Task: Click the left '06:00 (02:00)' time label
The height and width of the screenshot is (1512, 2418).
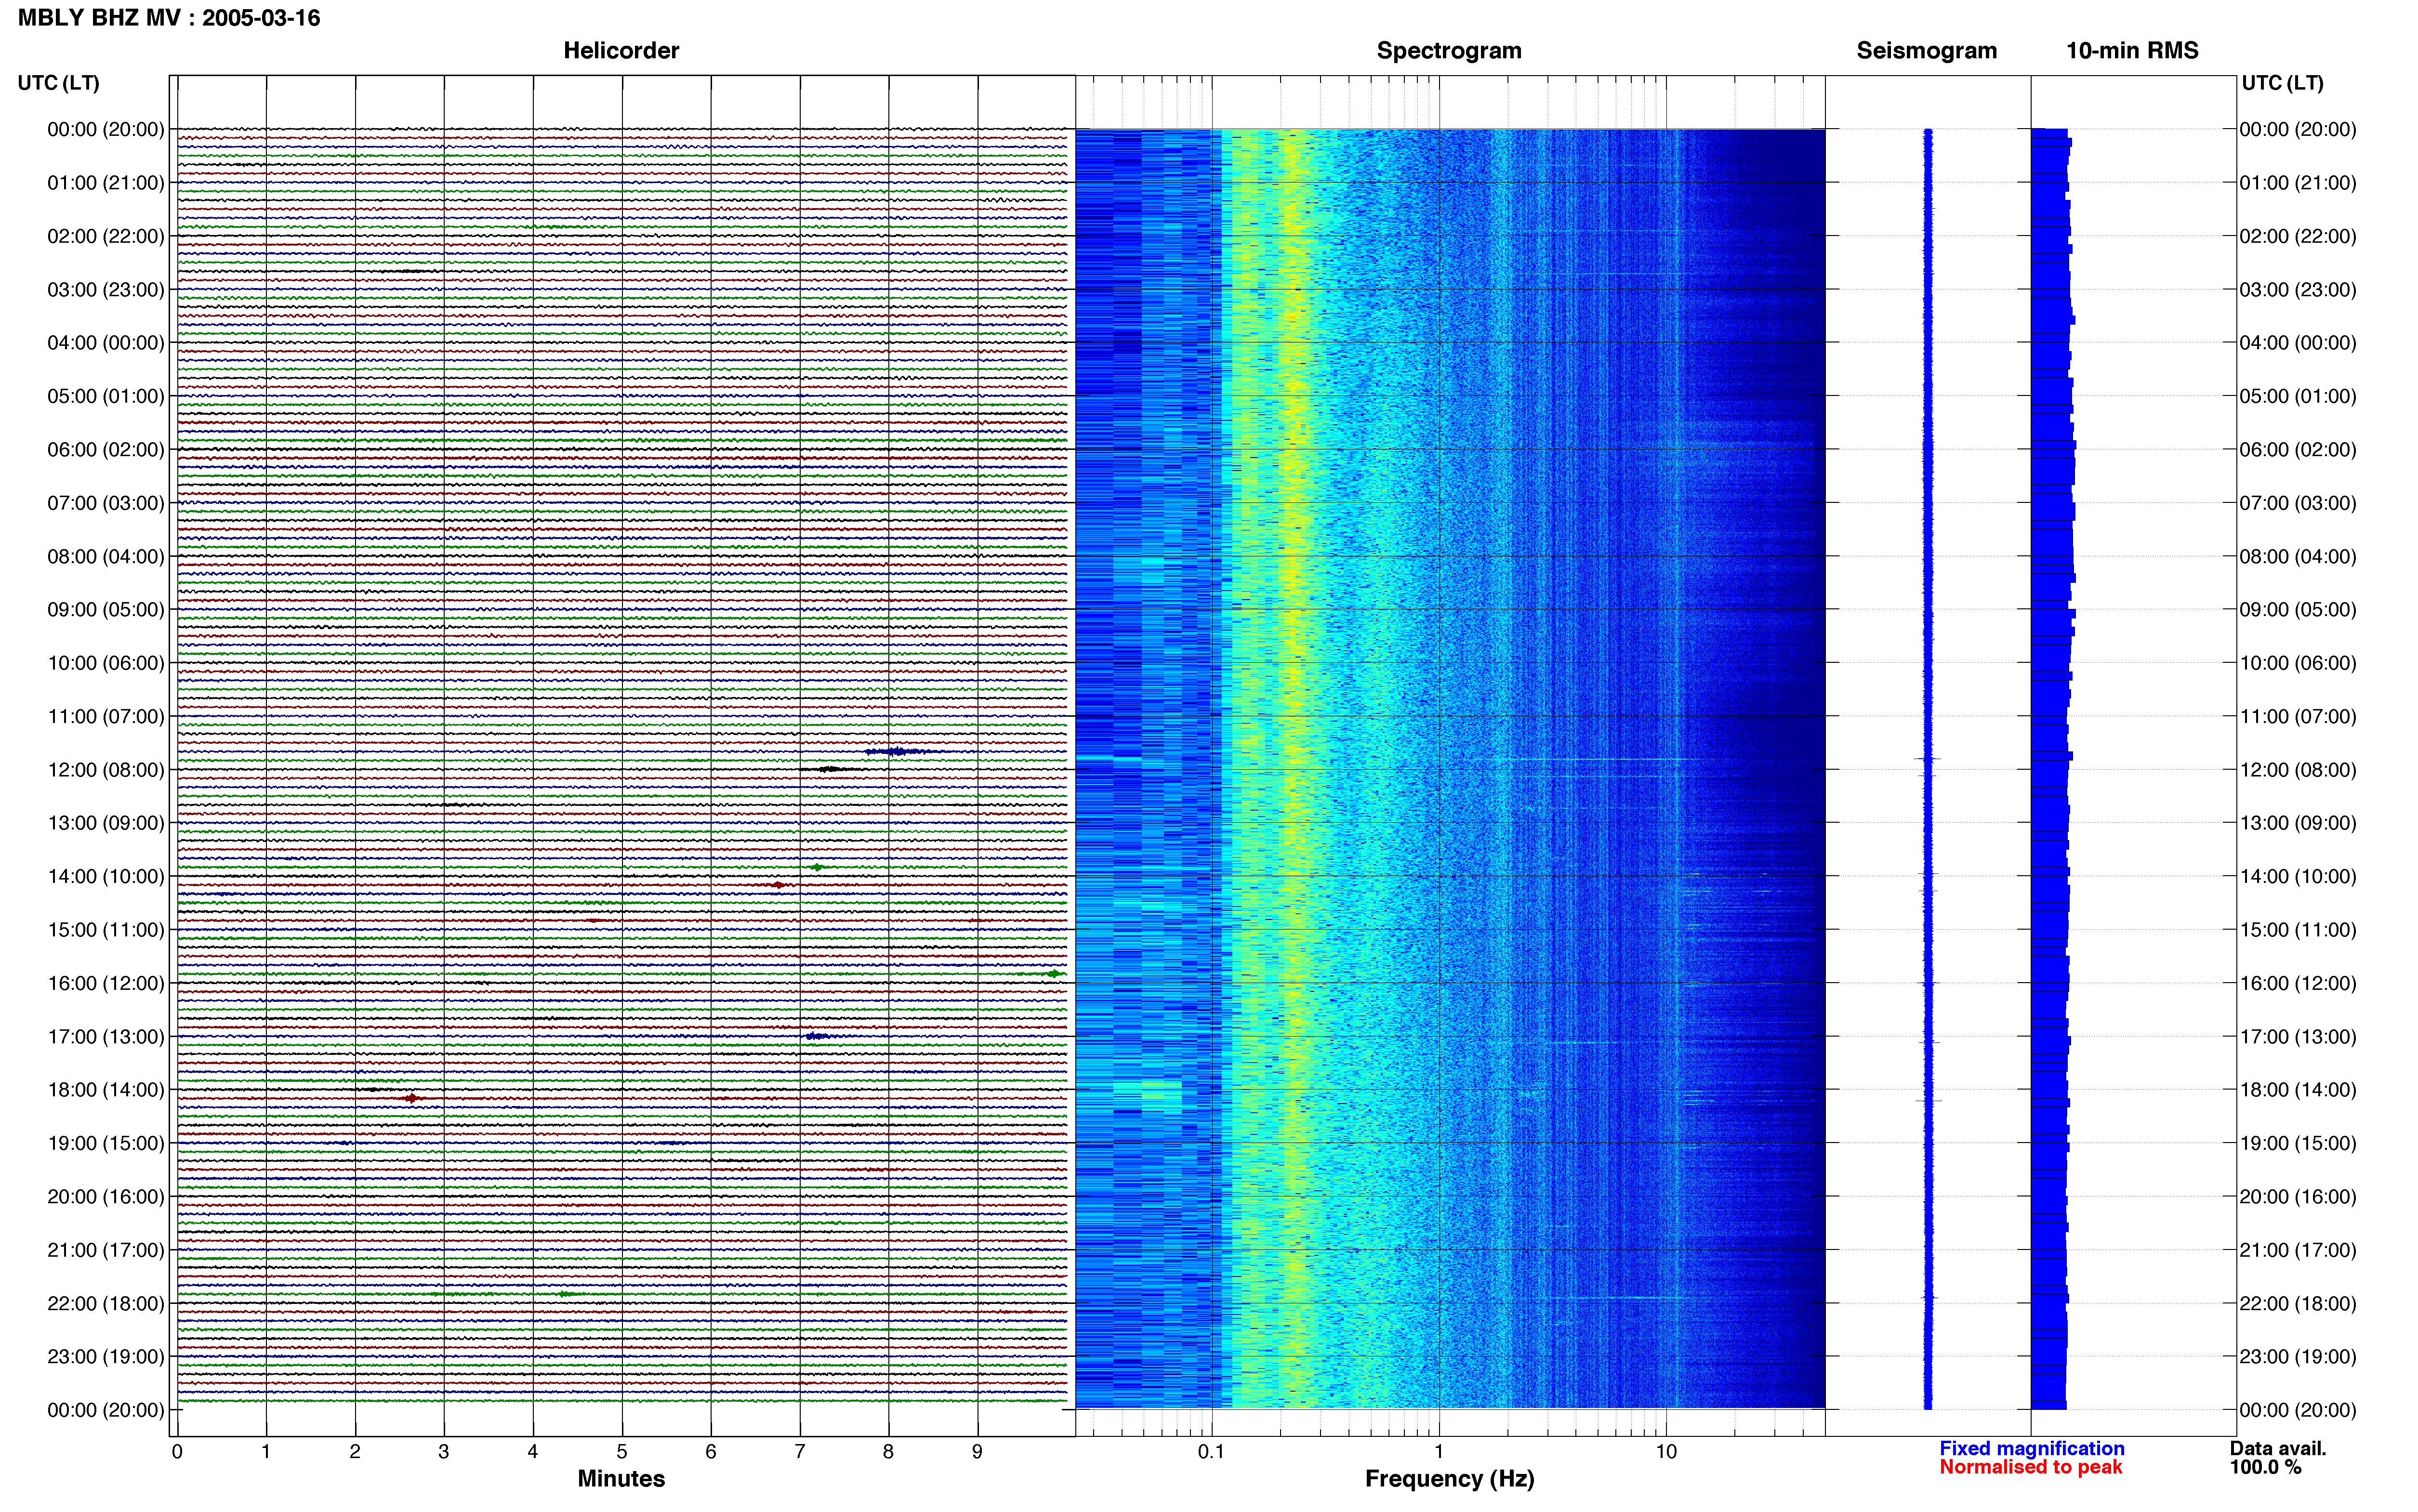Action: pyautogui.click(x=106, y=450)
